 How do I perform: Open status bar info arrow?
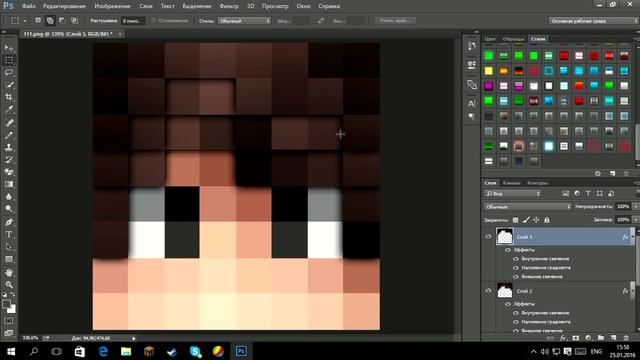133,338
